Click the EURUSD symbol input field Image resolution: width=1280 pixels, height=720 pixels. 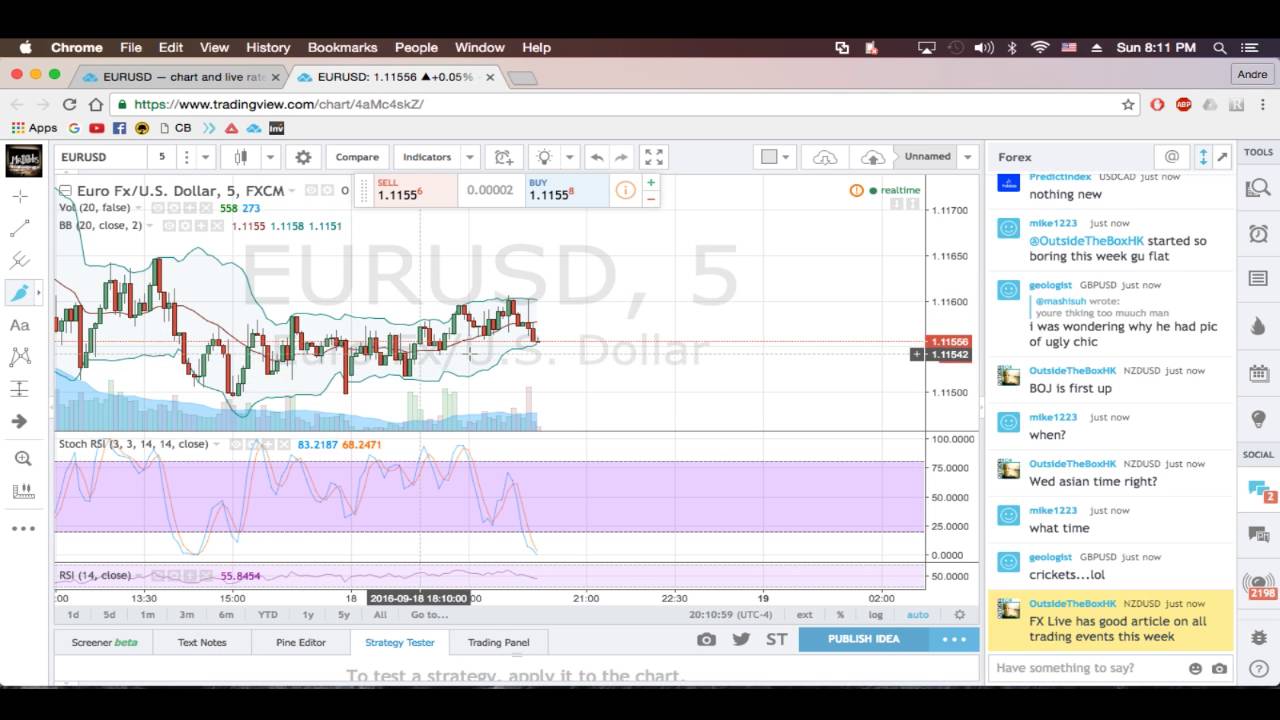pyautogui.click(x=101, y=157)
